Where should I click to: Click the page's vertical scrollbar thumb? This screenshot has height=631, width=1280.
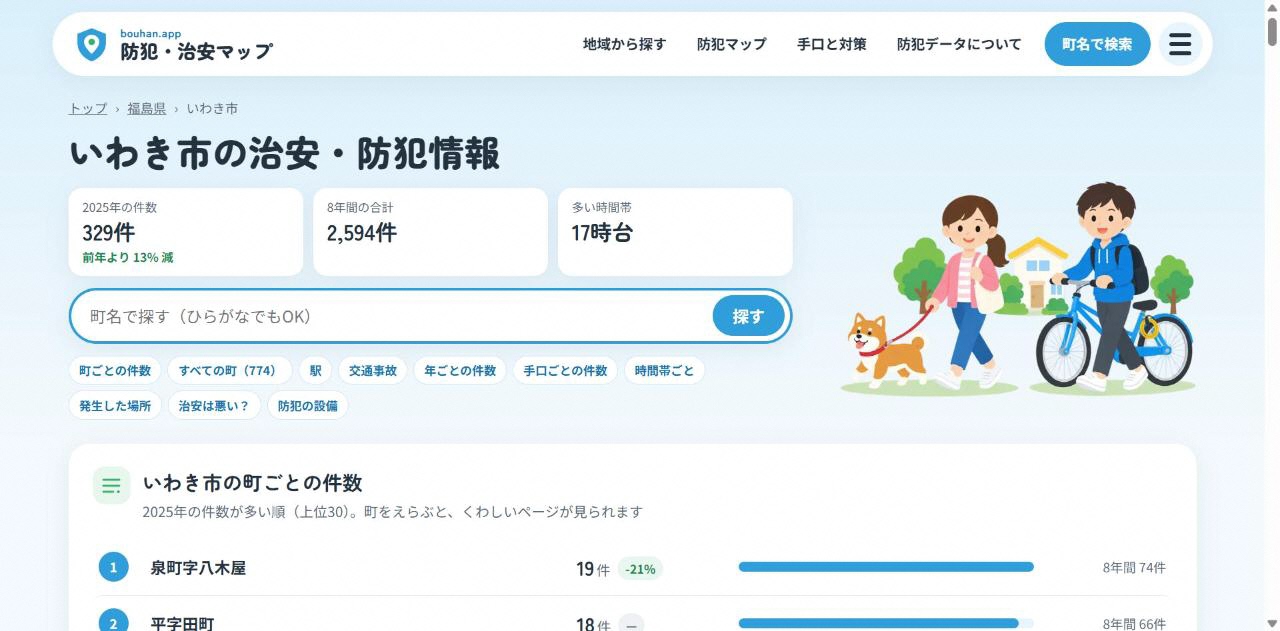click(x=1272, y=31)
